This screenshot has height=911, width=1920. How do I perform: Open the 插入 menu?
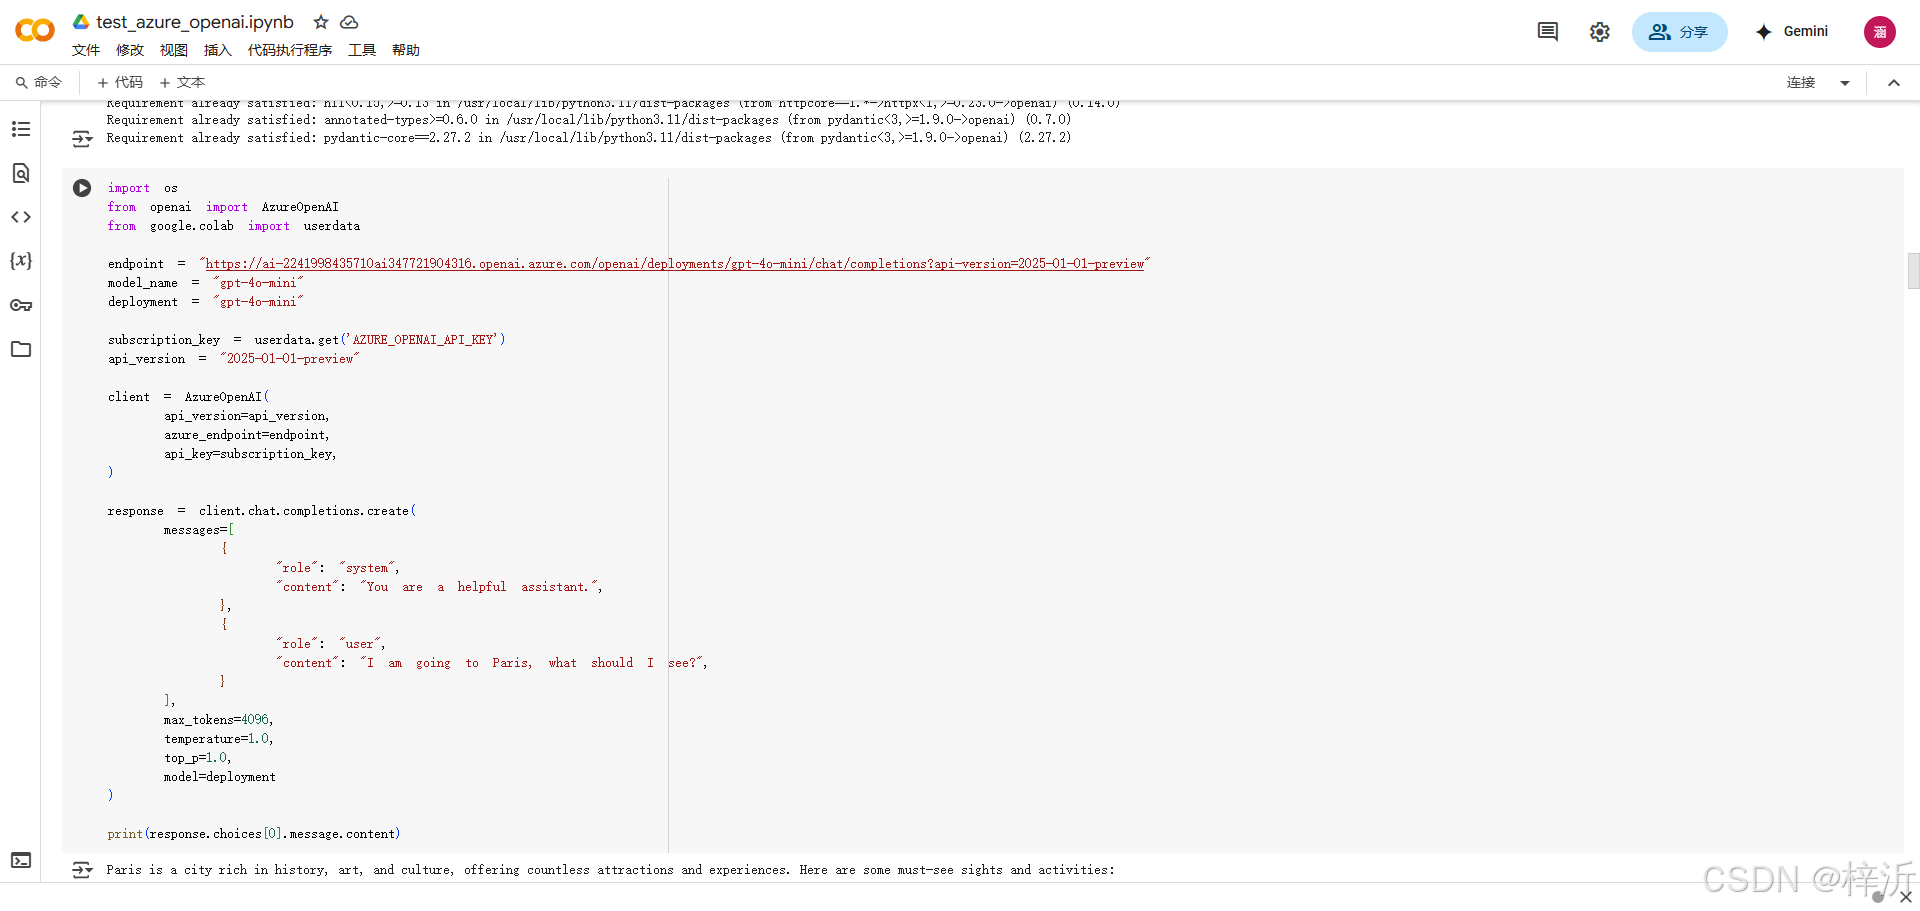(x=218, y=50)
